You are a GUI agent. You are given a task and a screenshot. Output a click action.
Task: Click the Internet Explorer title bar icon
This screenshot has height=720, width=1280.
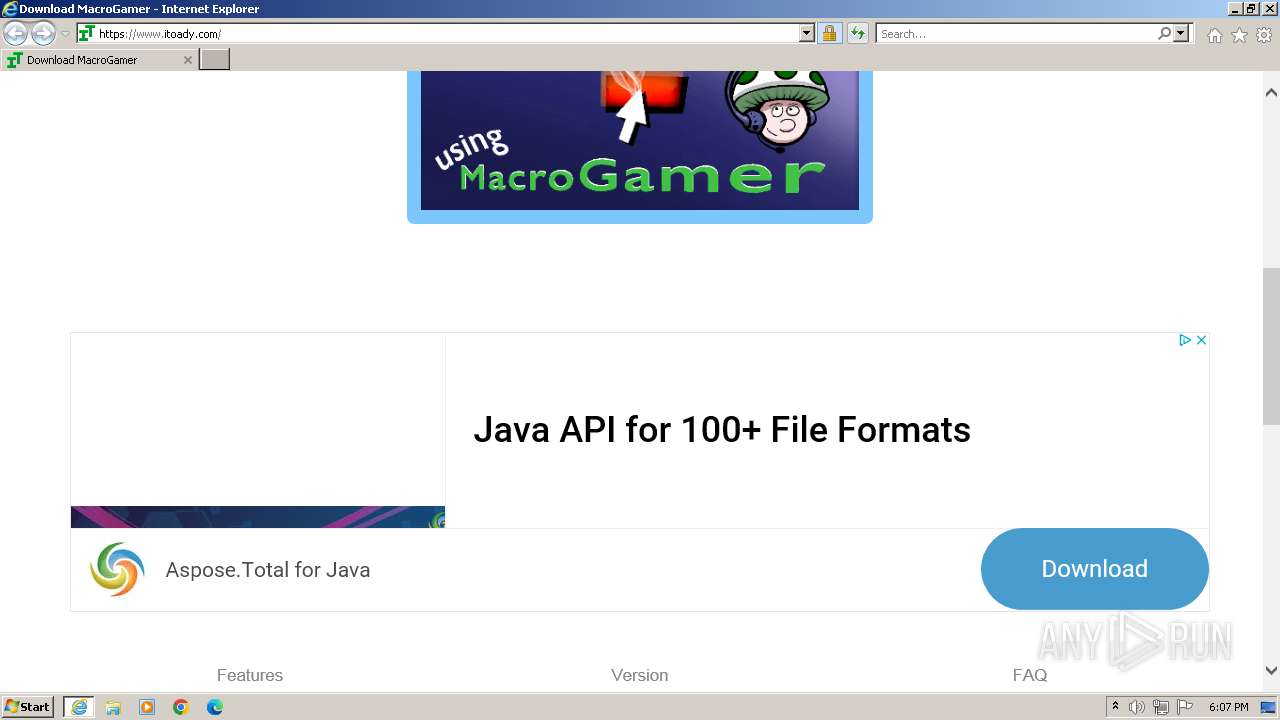pos(9,8)
